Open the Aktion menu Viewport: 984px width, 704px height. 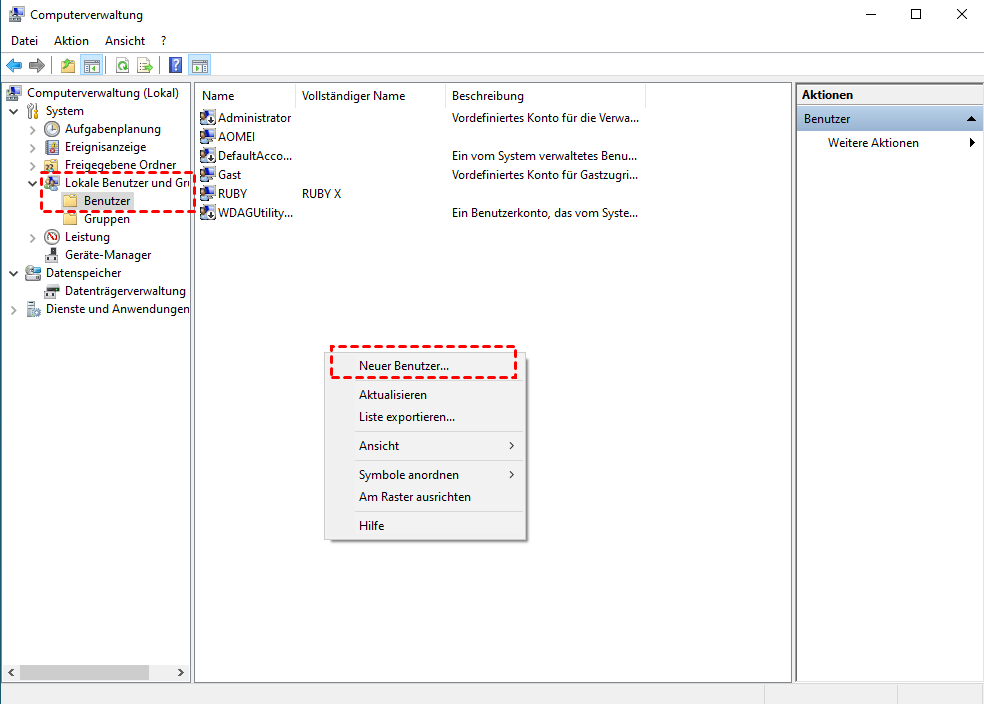point(71,41)
